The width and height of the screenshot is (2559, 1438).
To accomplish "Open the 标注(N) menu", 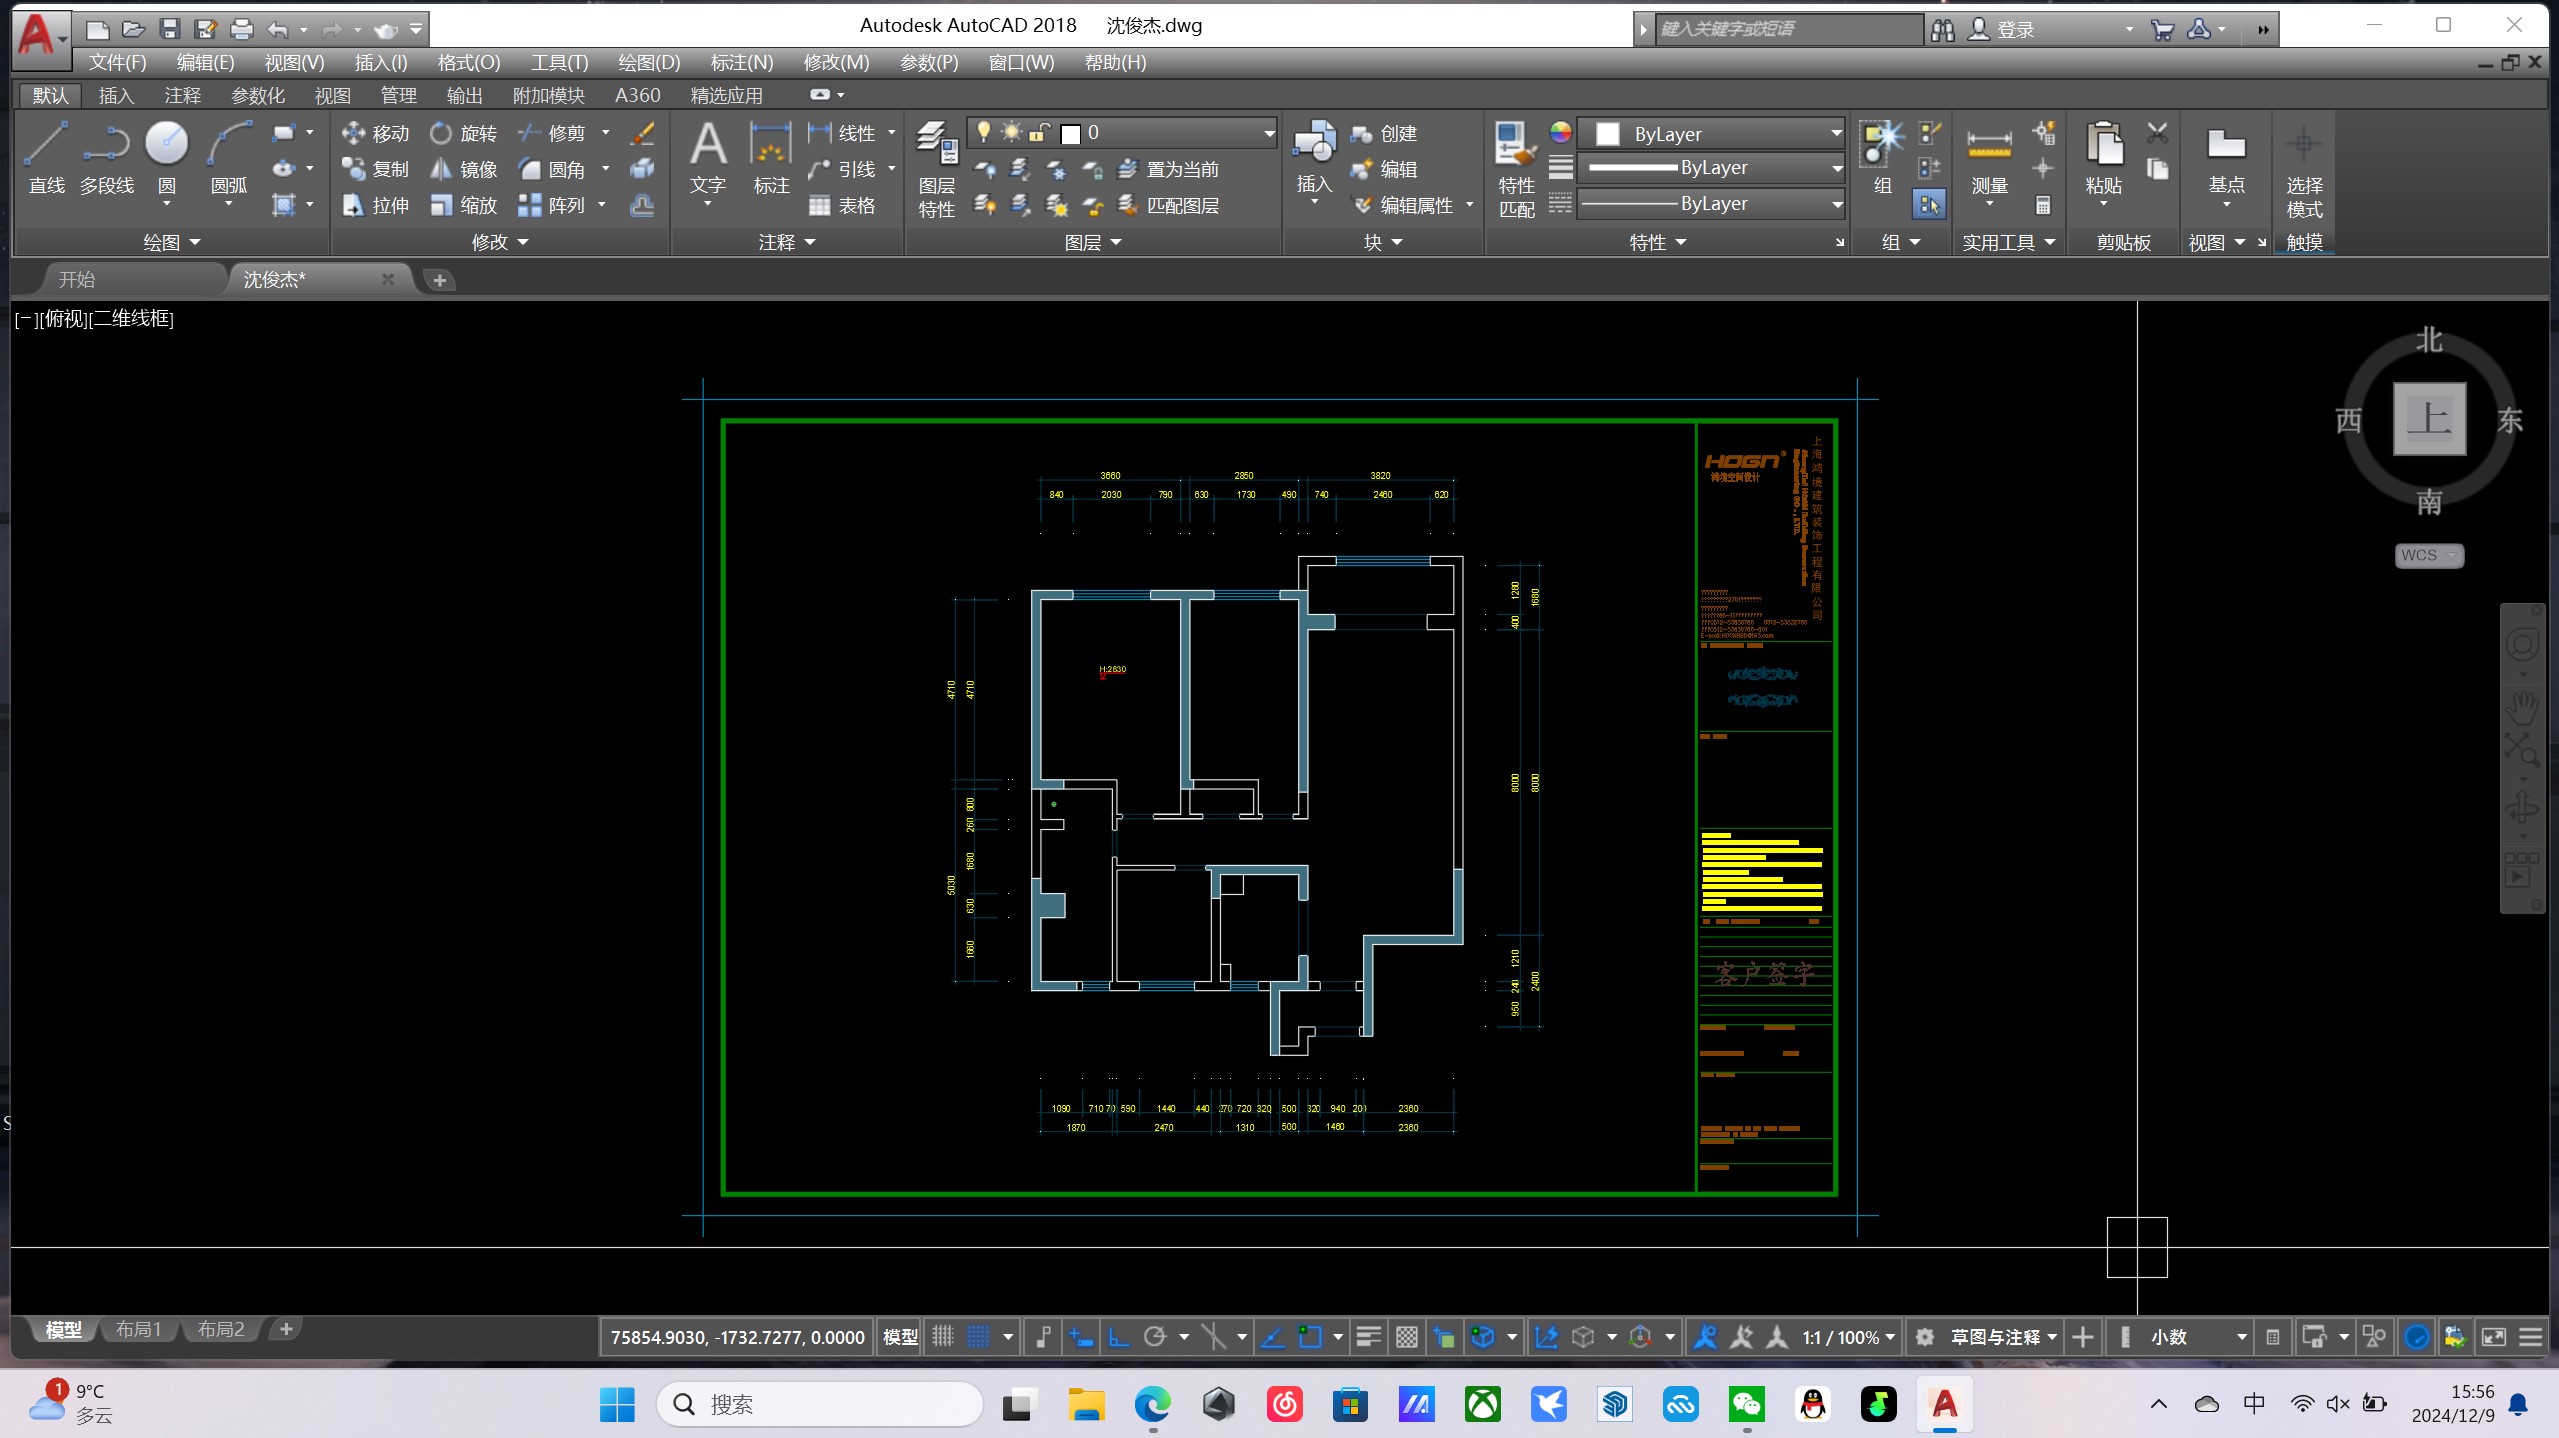I will (x=741, y=63).
